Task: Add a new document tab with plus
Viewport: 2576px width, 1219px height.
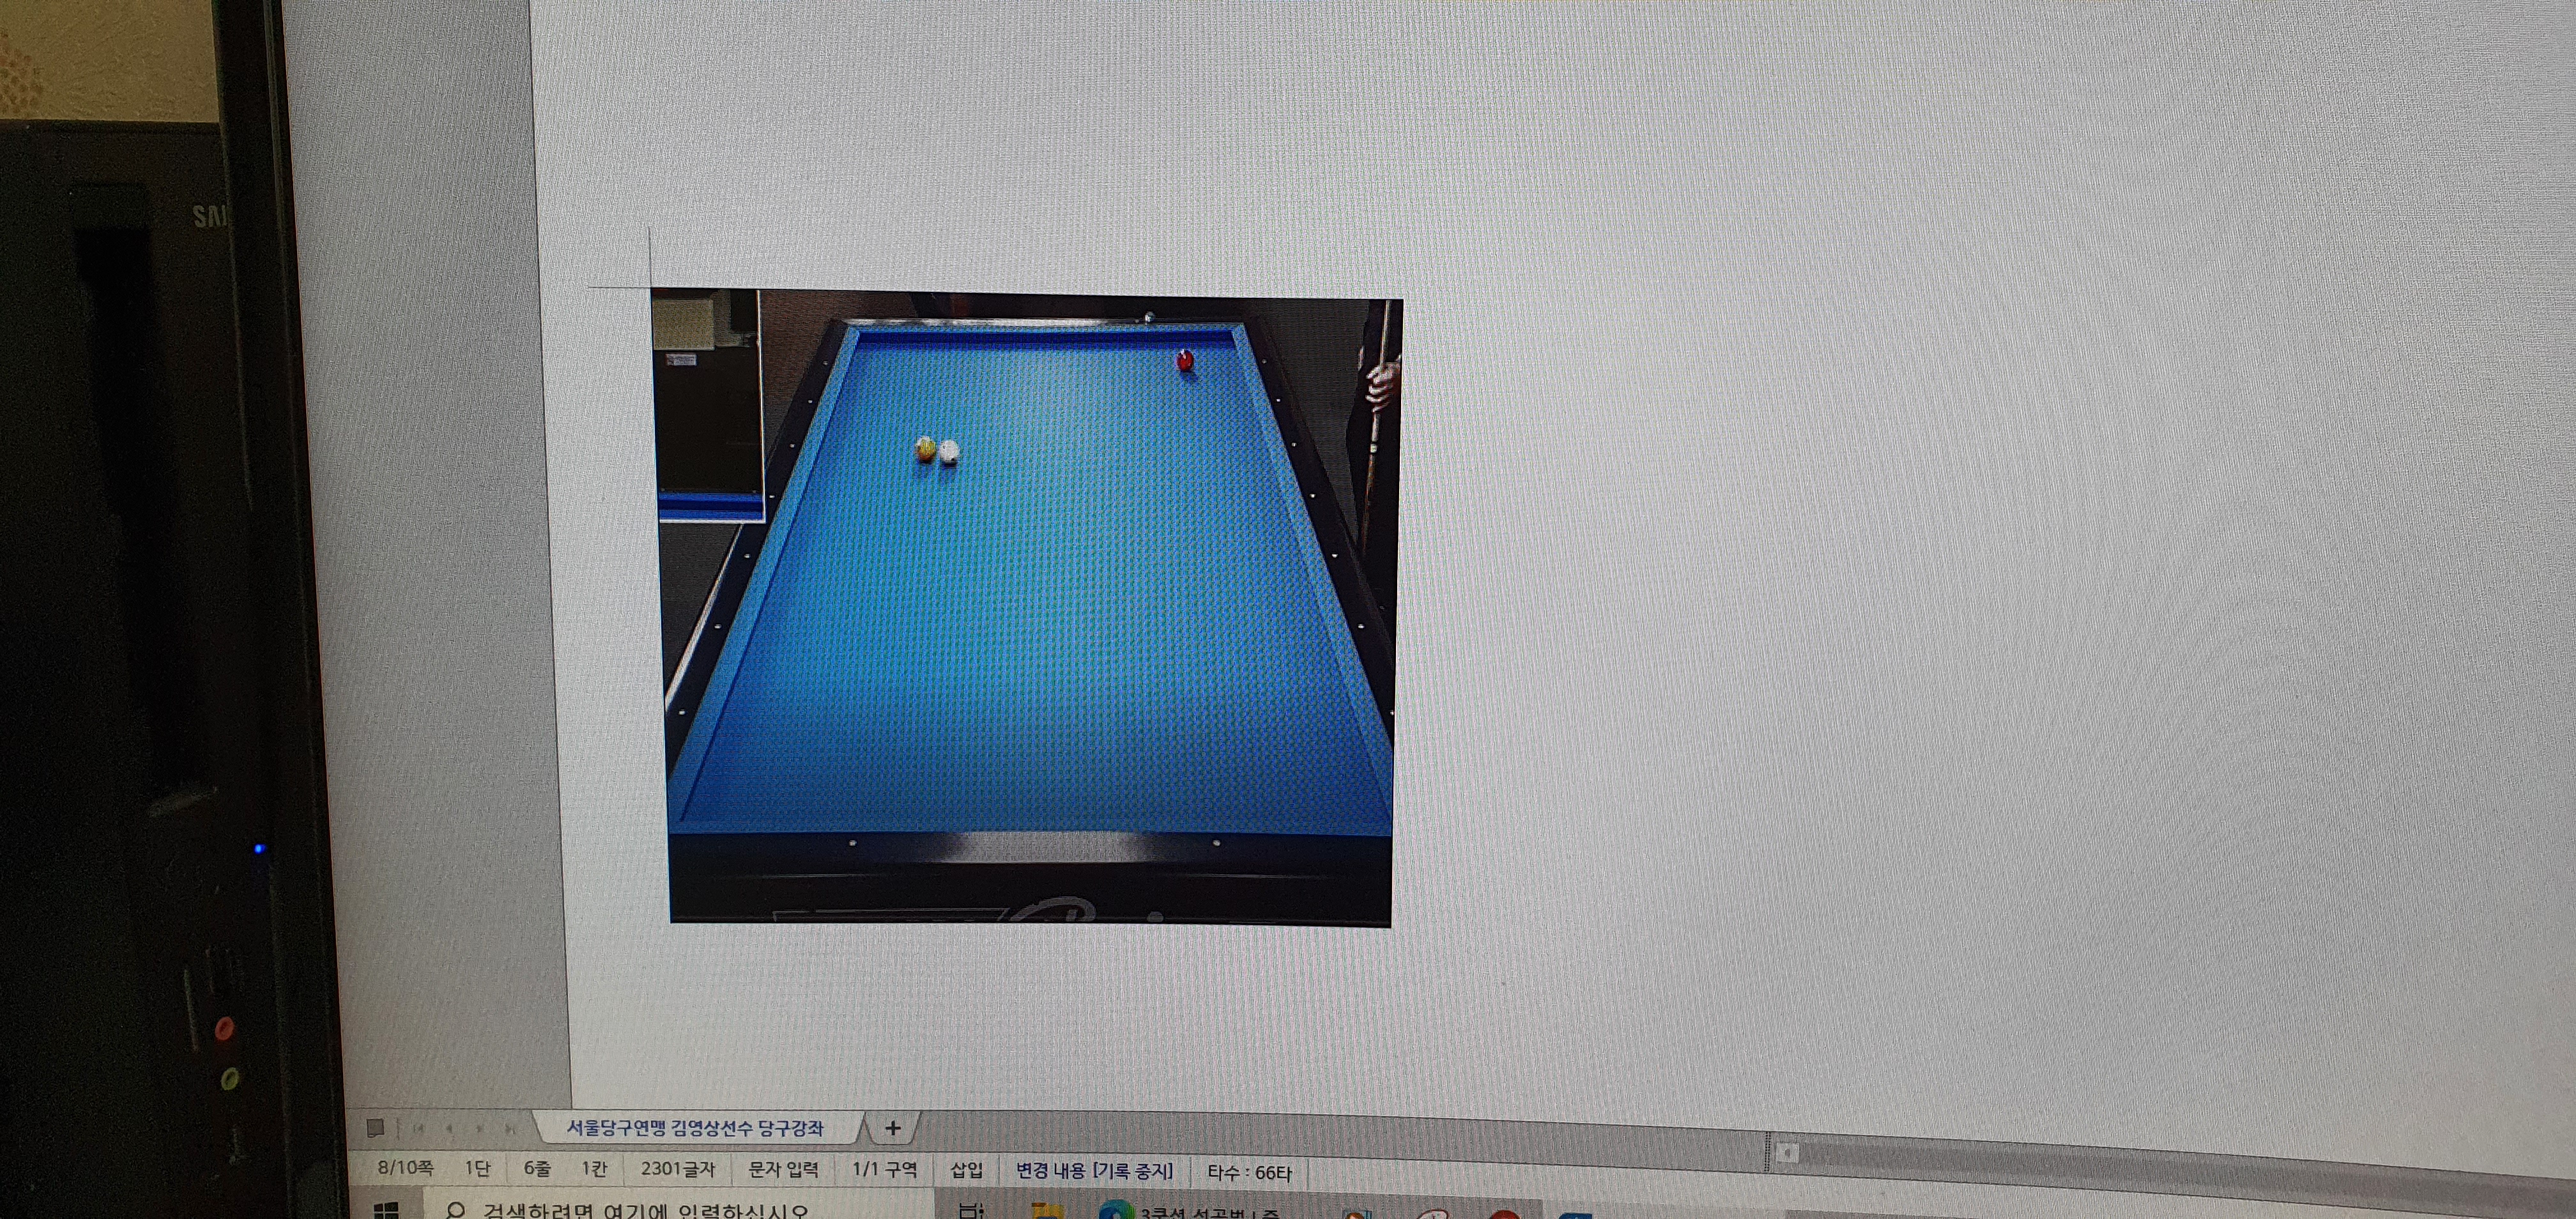Action: pos(892,1128)
